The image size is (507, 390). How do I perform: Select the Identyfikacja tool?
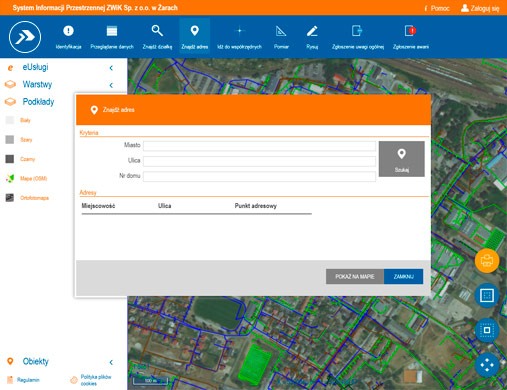coord(68,37)
